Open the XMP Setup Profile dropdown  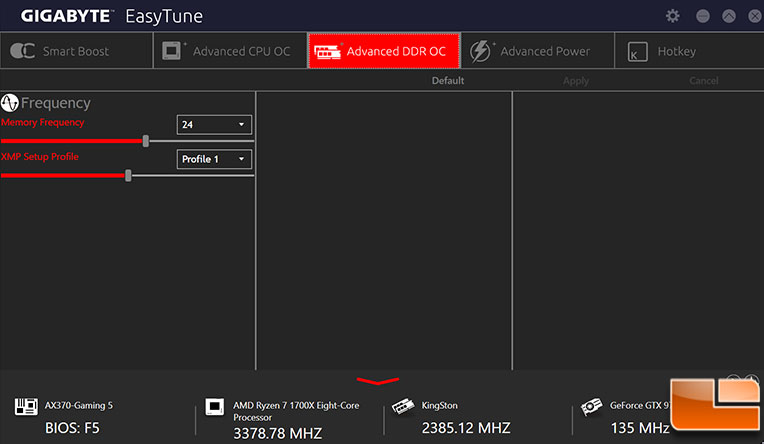pos(214,159)
